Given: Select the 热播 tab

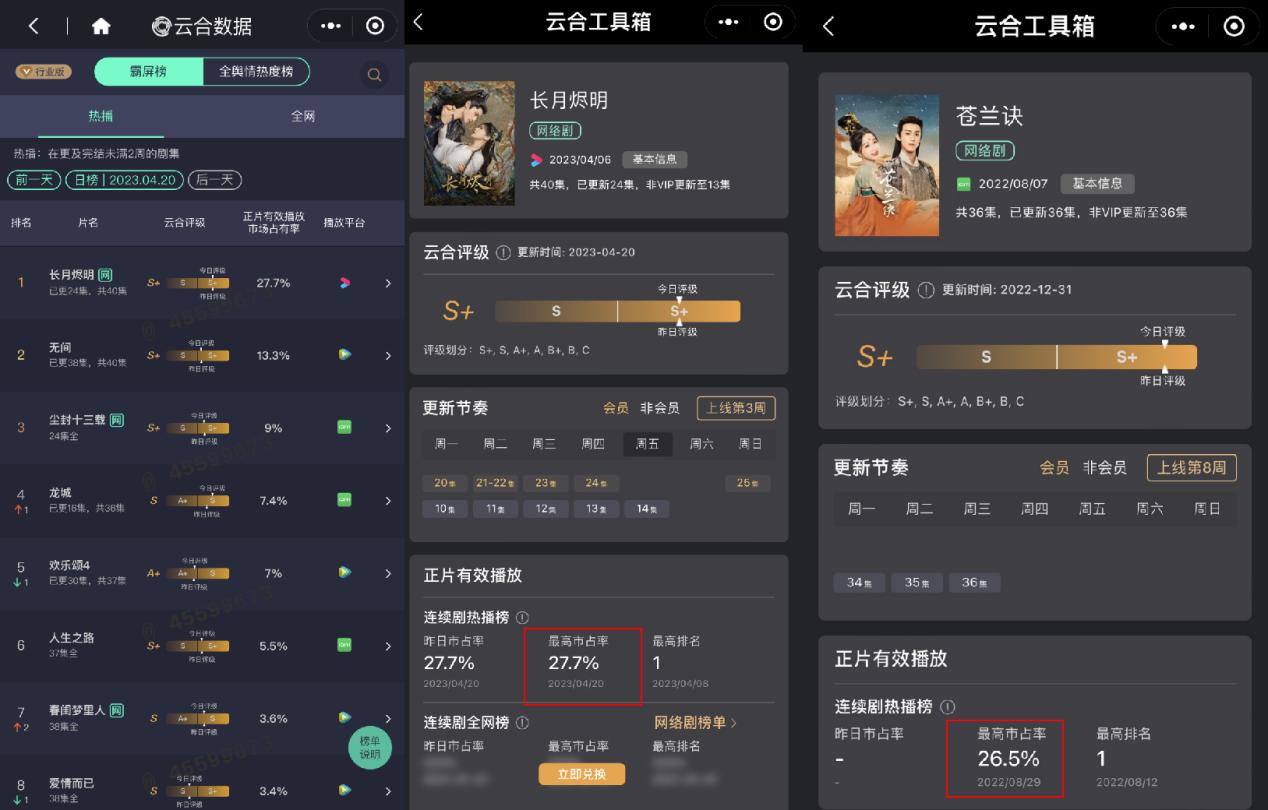Looking at the screenshot, I should point(101,116).
